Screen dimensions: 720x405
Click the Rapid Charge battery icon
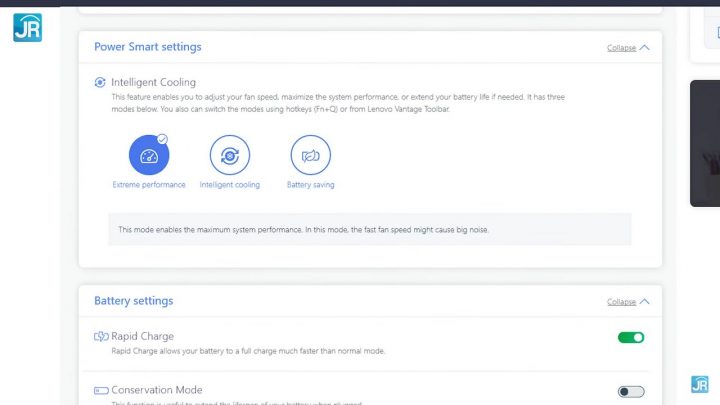[x=101, y=337]
